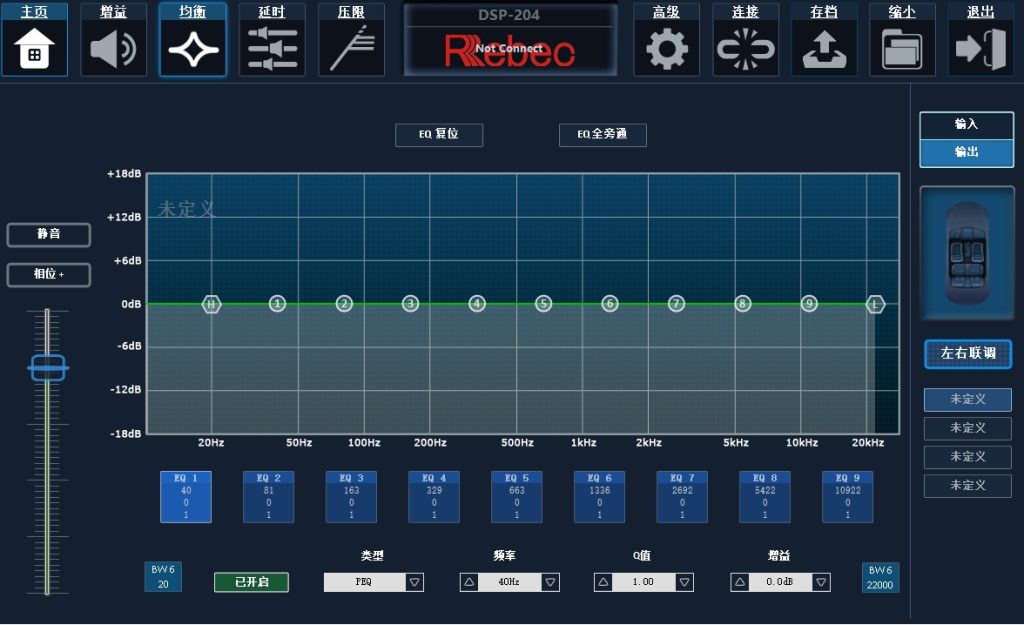
Task: Select the EQ 8 band tile
Action: tap(765, 496)
